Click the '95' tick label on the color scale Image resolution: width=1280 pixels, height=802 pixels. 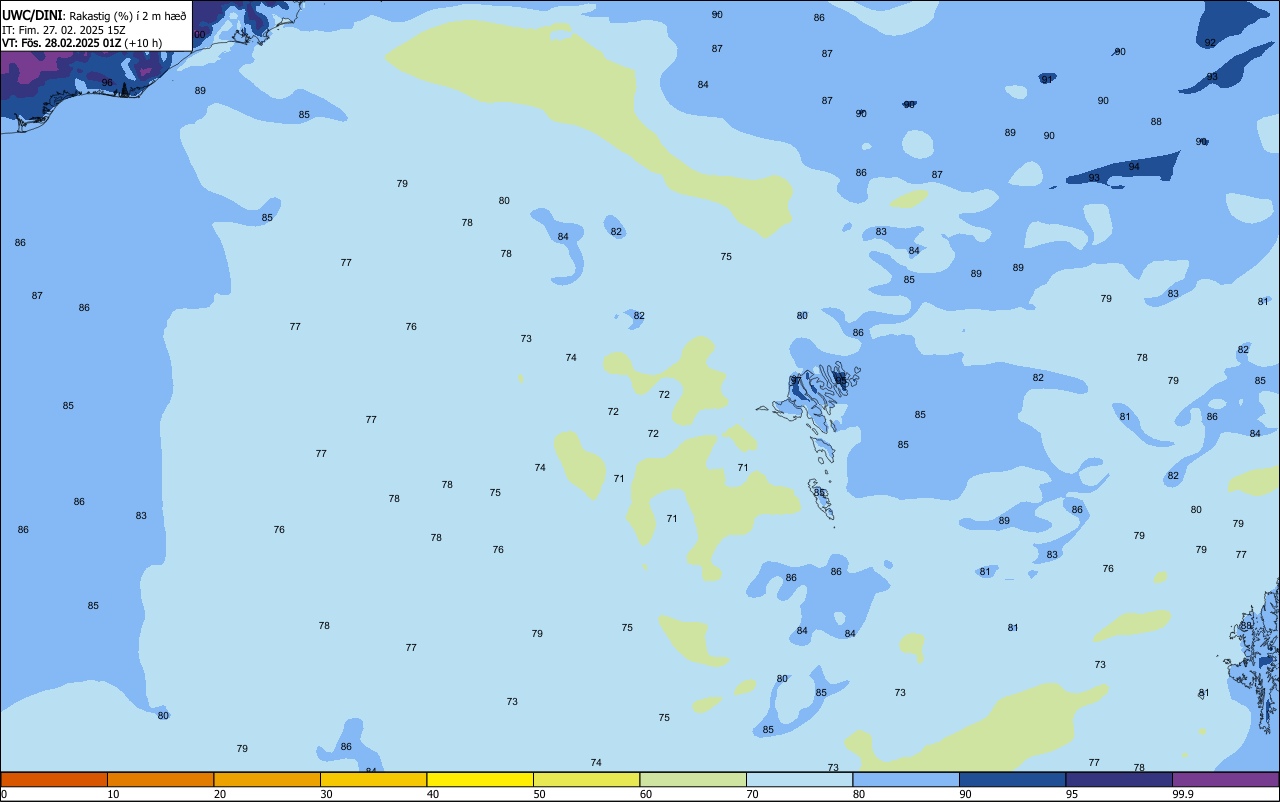(1072, 794)
